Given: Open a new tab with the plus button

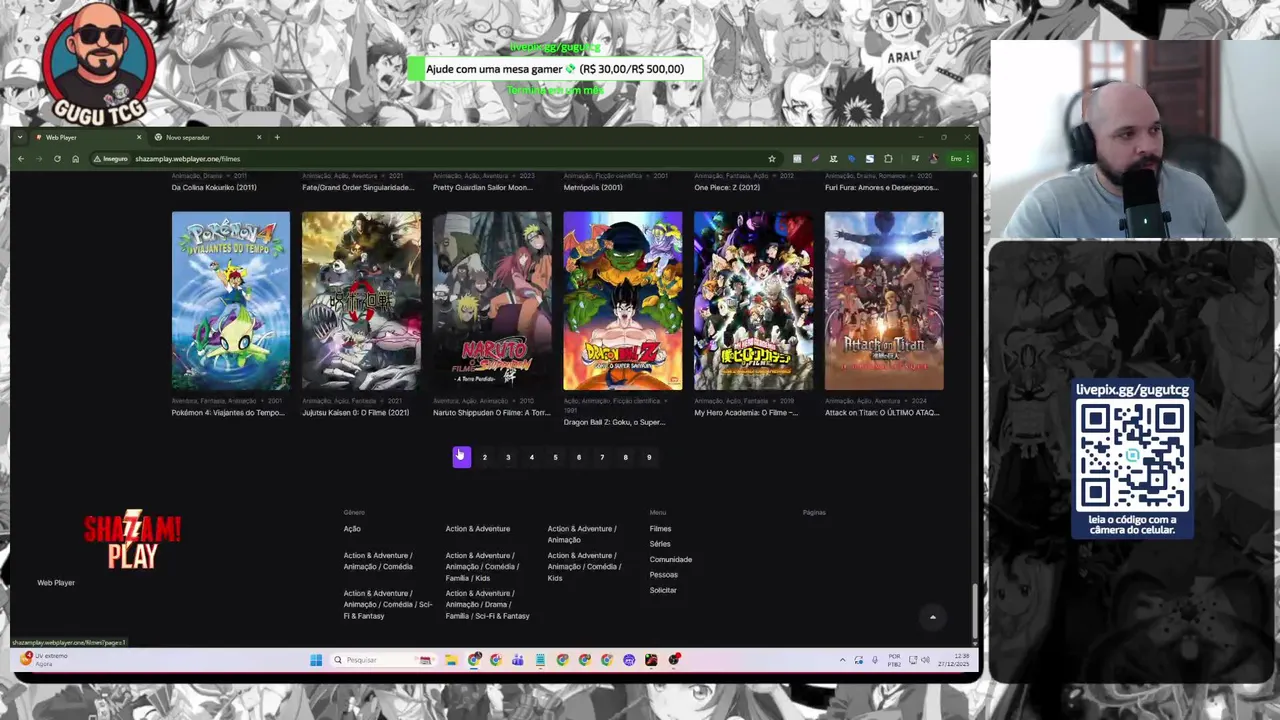Looking at the screenshot, I should click(277, 137).
